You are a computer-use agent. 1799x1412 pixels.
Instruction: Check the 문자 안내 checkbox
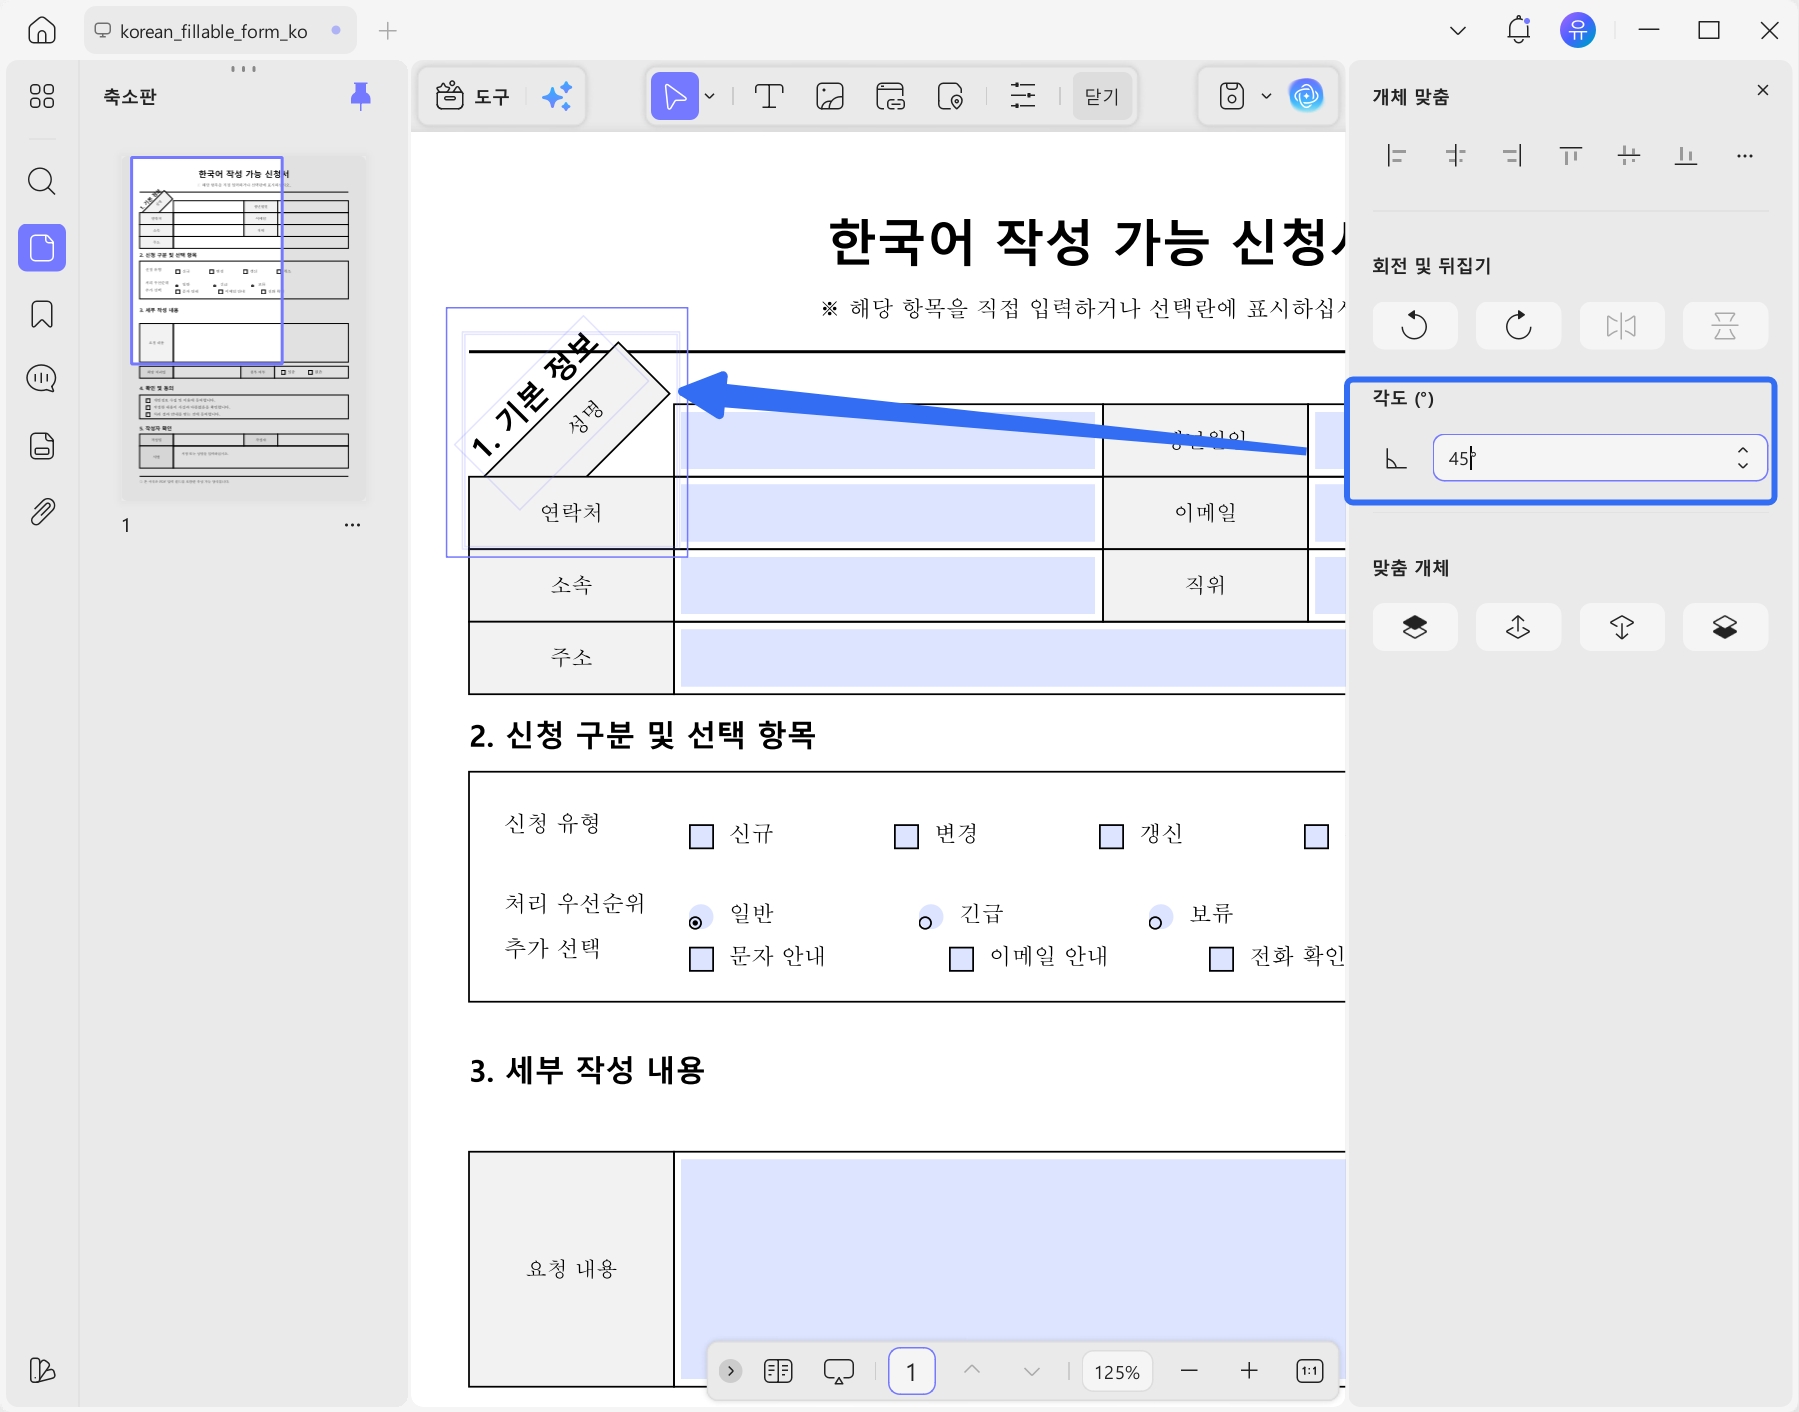[702, 959]
